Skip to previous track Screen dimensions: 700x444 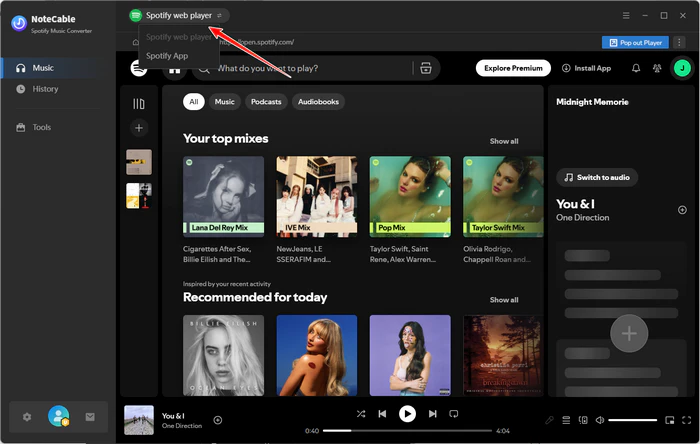[382, 414]
